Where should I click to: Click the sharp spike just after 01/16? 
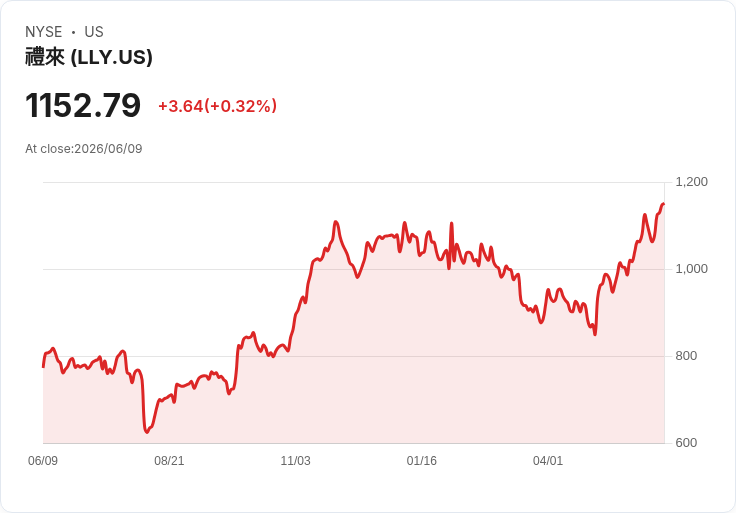pos(452,223)
